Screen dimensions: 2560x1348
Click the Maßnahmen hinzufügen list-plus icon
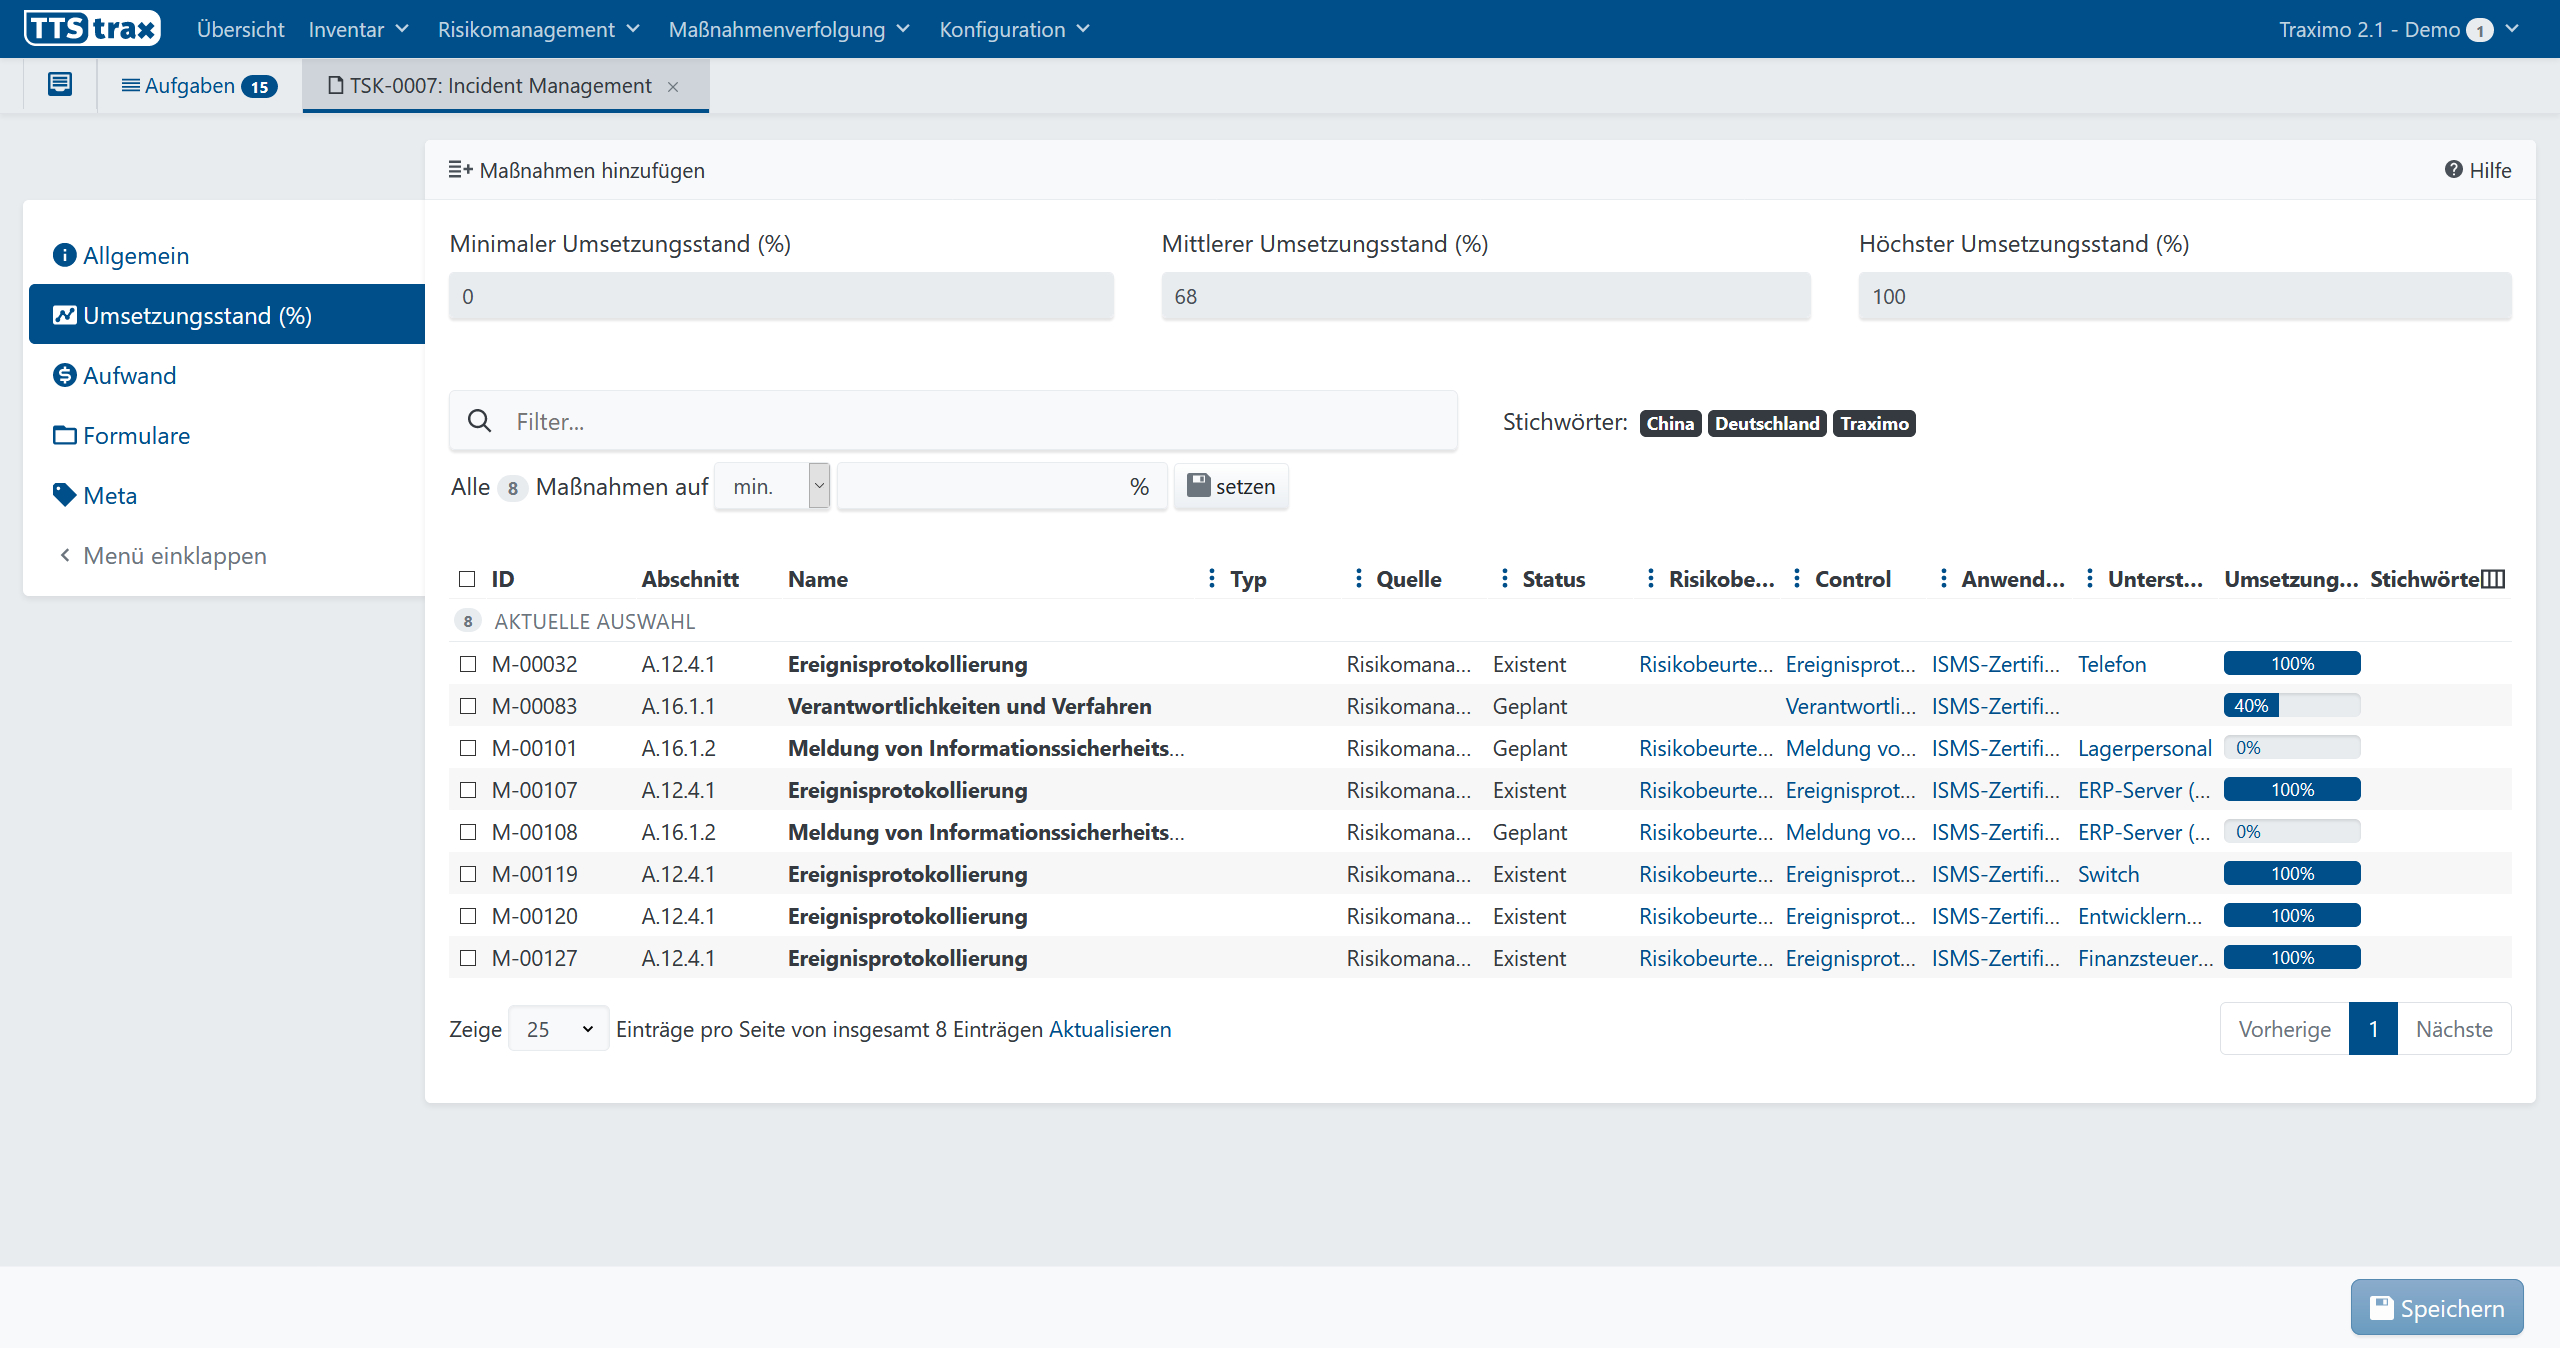(460, 170)
